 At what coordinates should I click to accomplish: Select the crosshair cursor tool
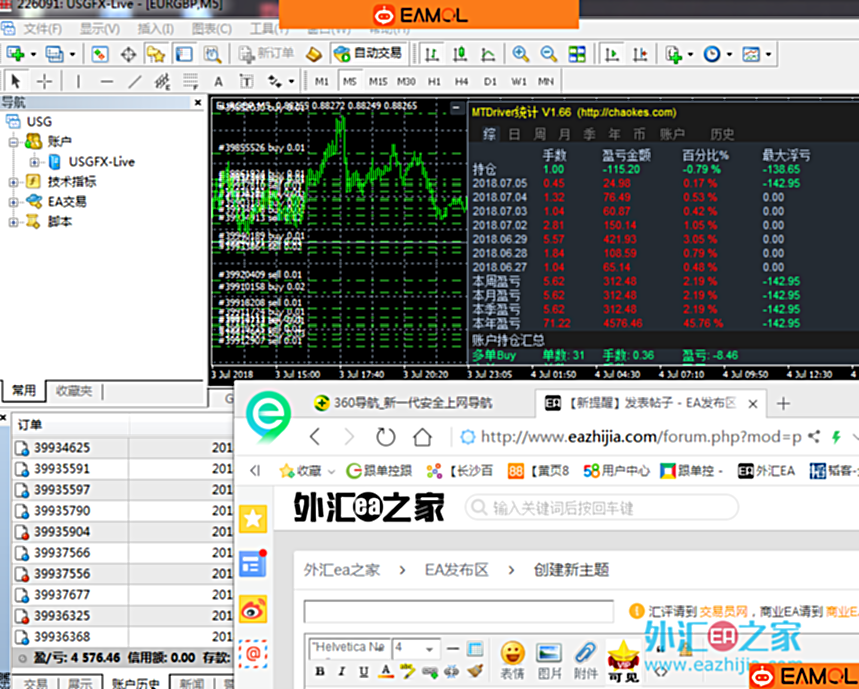click(45, 81)
